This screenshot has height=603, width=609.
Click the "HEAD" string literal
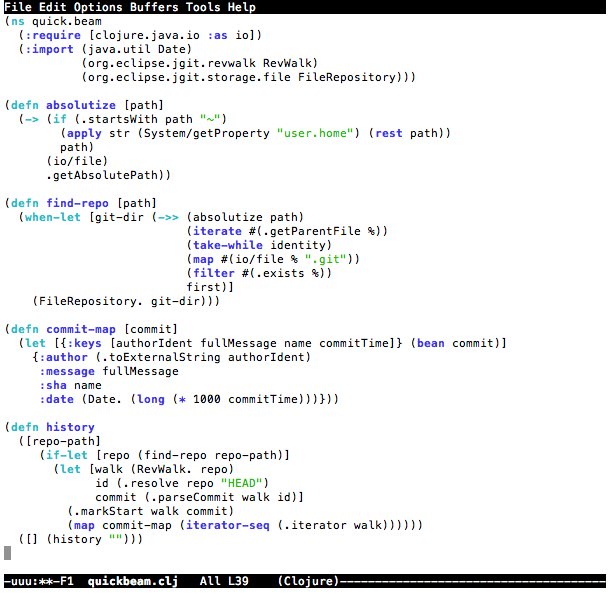click(x=242, y=483)
